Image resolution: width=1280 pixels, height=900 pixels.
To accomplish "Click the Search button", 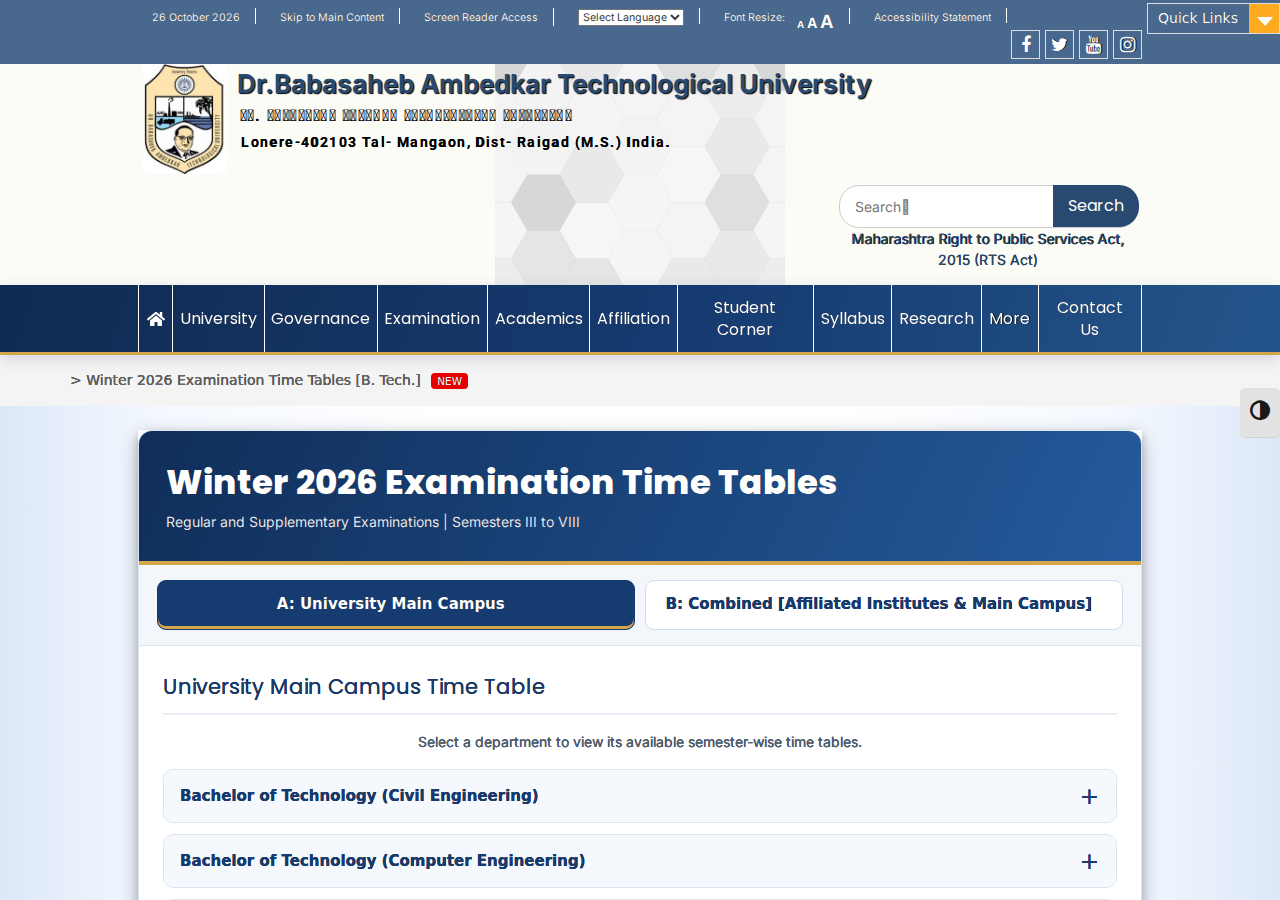I will 1096,206.
